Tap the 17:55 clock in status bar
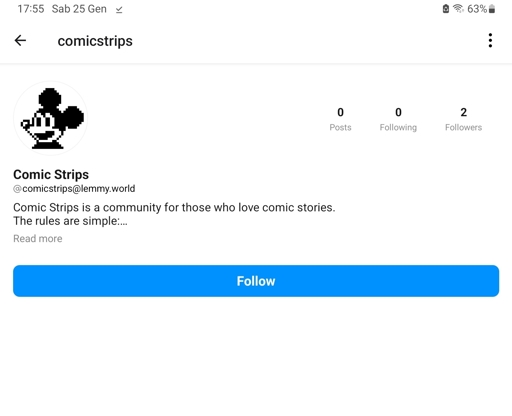Image resolution: width=512 pixels, height=416 pixels. [x=31, y=9]
